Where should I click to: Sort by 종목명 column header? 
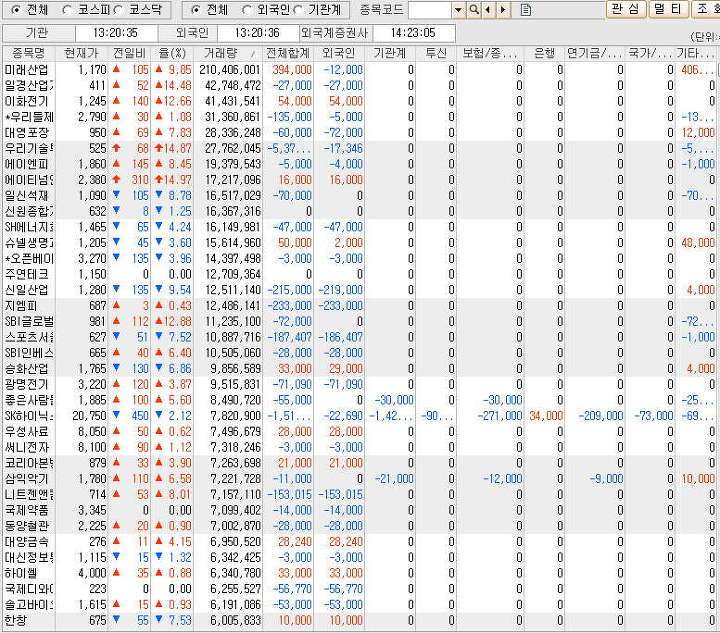click(x=29, y=53)
